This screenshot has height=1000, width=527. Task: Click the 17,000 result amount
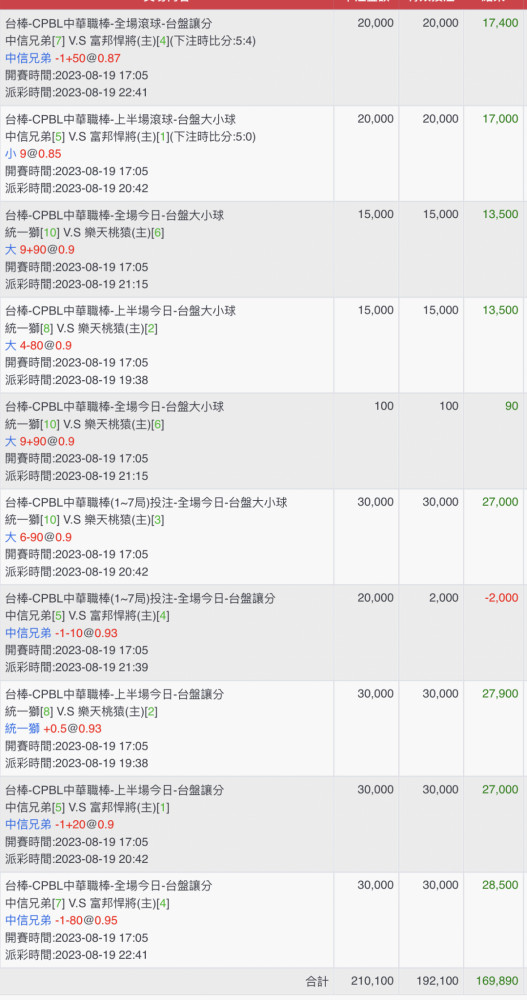click(x=500, y=119)
